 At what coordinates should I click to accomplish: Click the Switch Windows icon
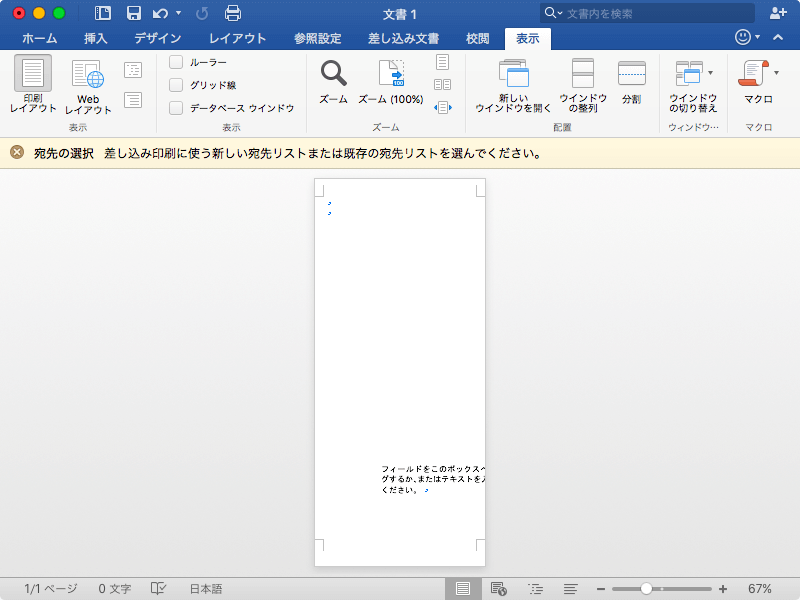pyautogui.click(x=689, y=73)
